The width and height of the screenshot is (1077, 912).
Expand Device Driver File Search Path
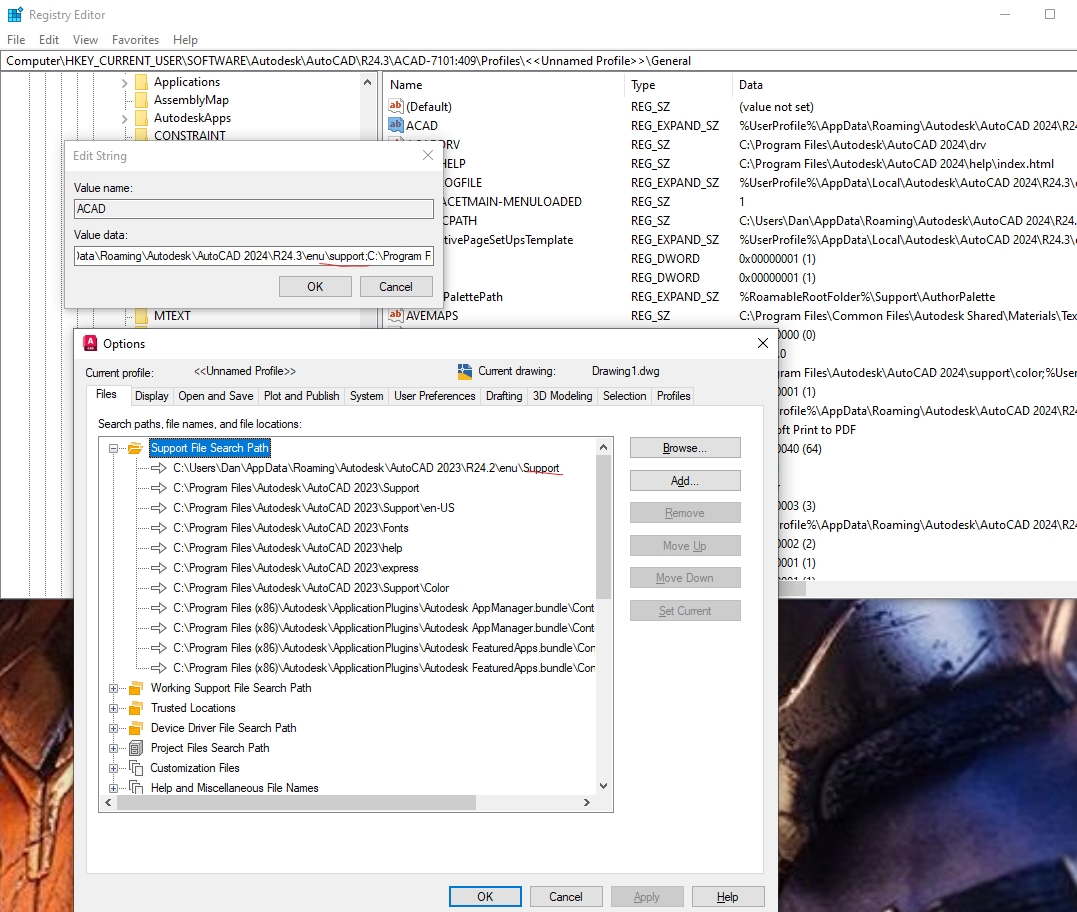coord(113,728)
